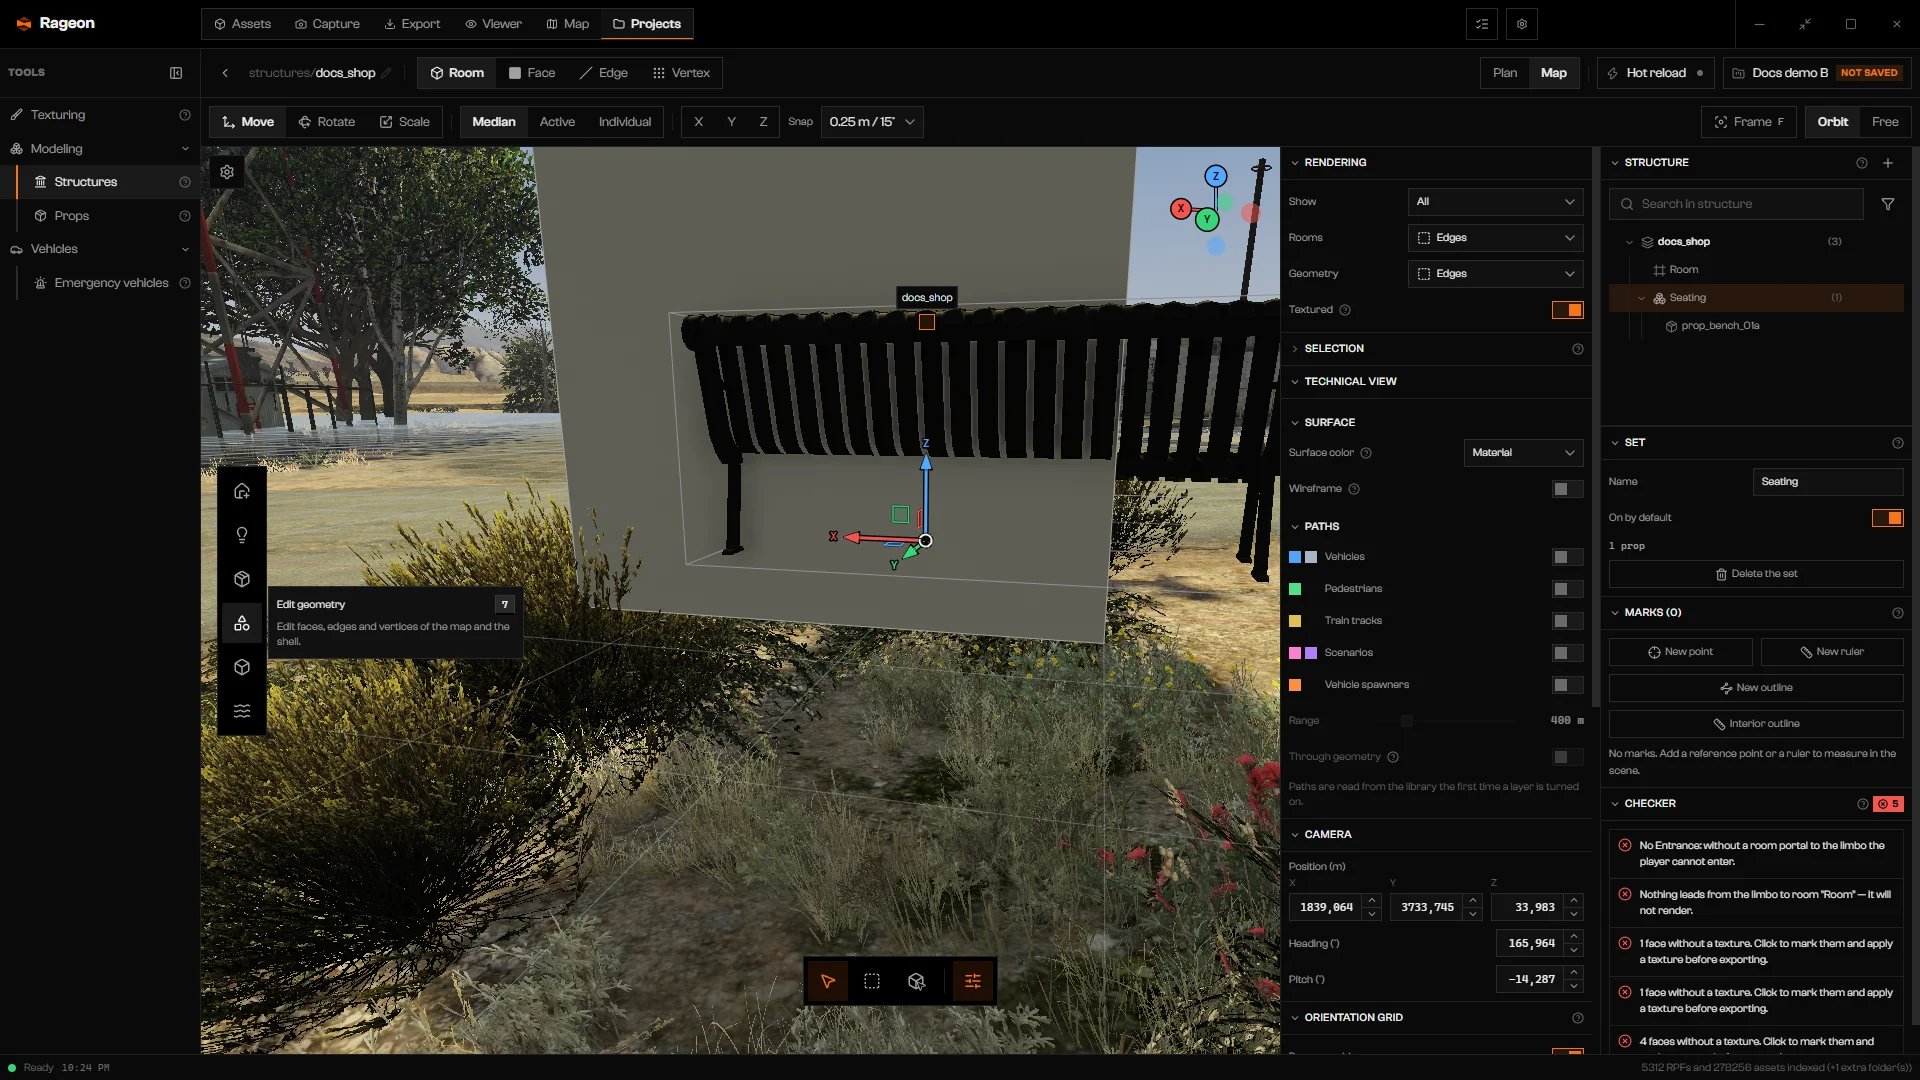
Task: Open the Show dropdown set to All
Action: (1495, 202)
